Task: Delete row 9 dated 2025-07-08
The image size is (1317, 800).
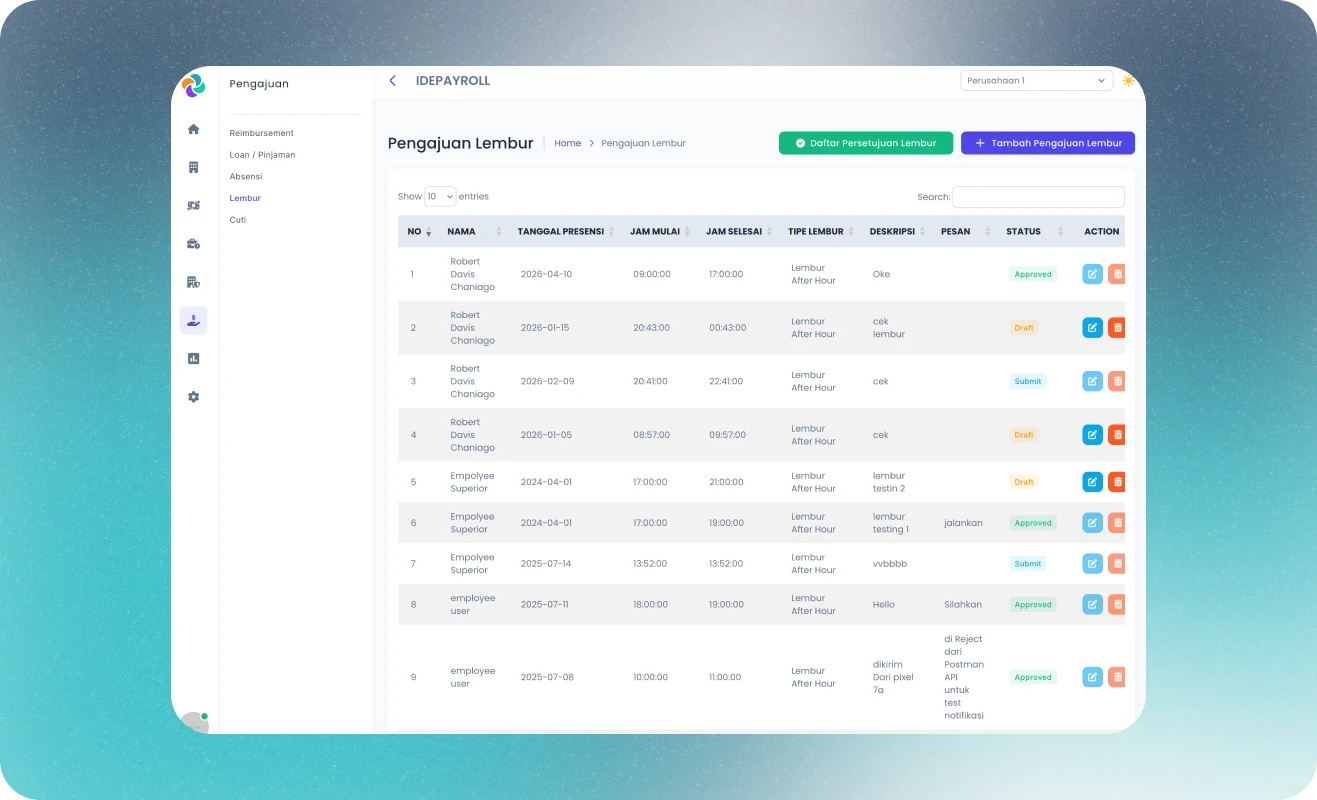Action: pos(1117,677)
